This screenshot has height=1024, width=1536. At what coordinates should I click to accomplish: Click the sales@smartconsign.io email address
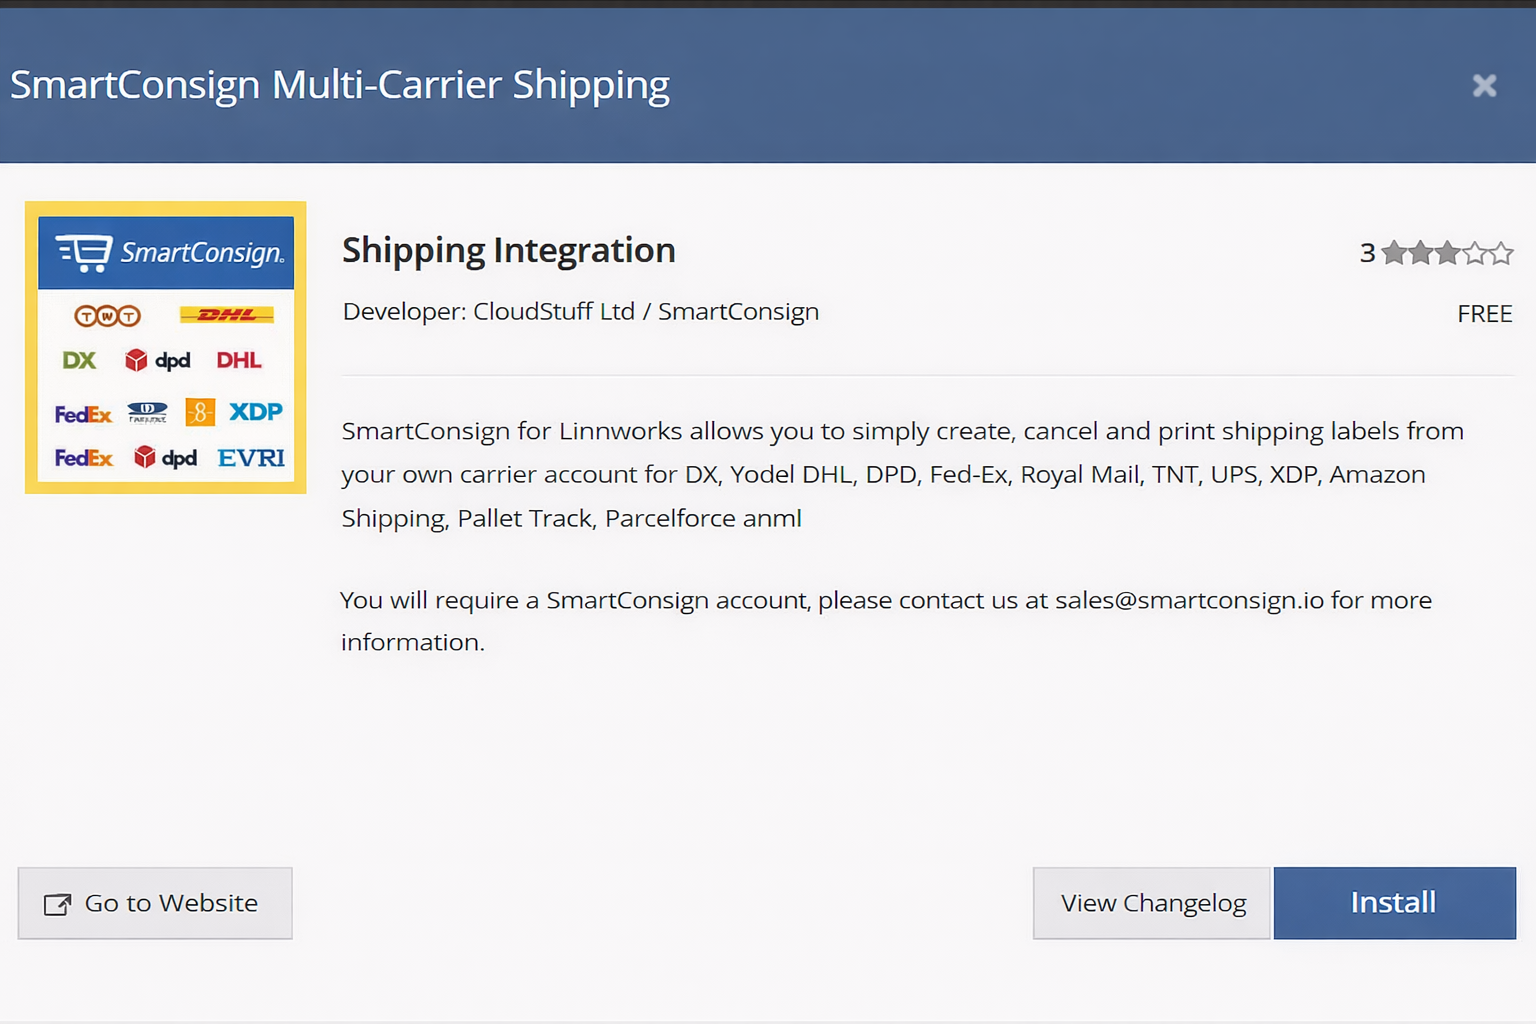click(x=1189, y=600)
